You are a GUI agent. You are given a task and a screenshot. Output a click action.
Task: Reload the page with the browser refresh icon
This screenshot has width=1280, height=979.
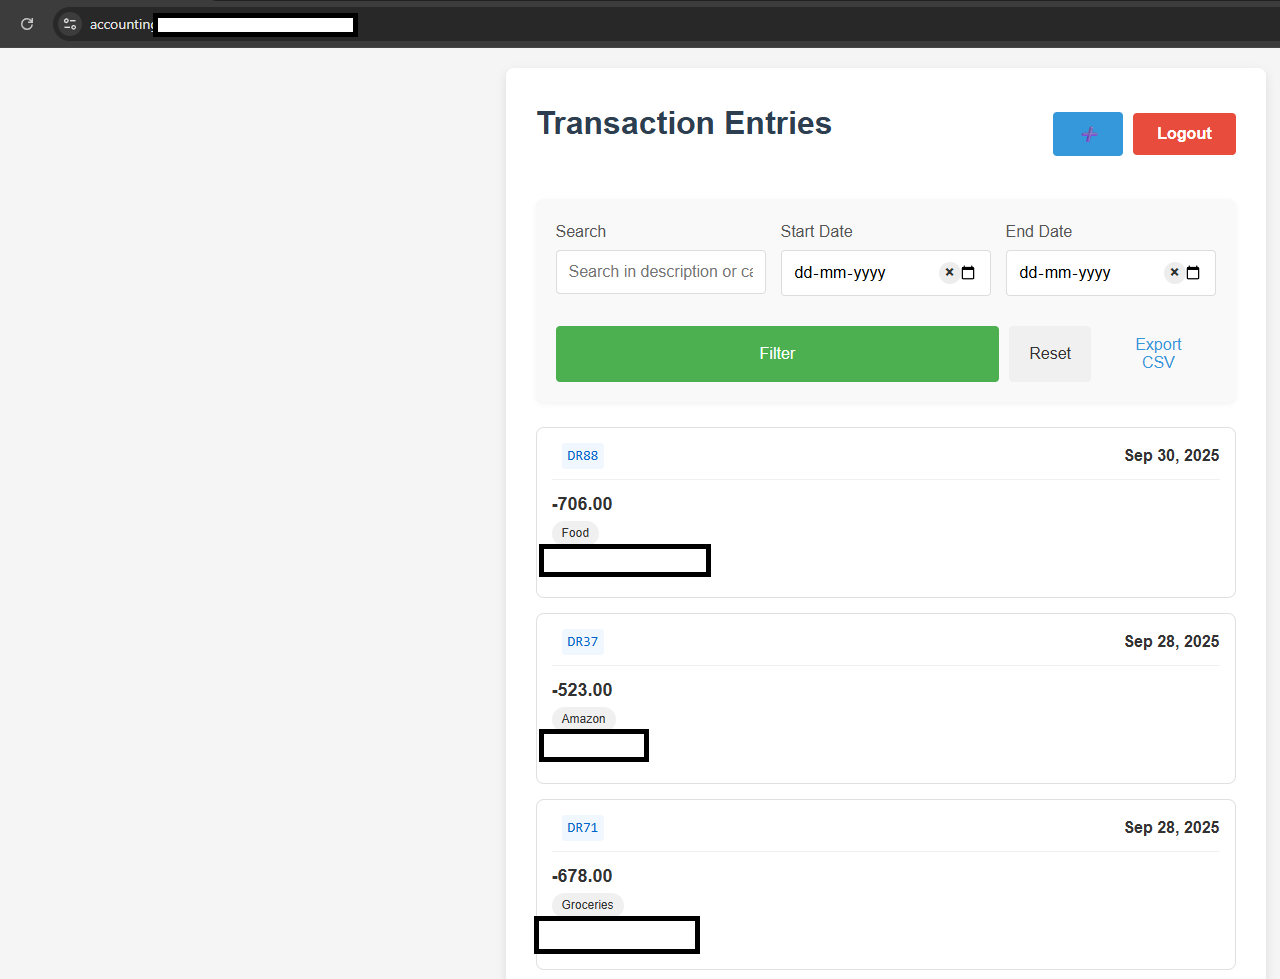27,24
